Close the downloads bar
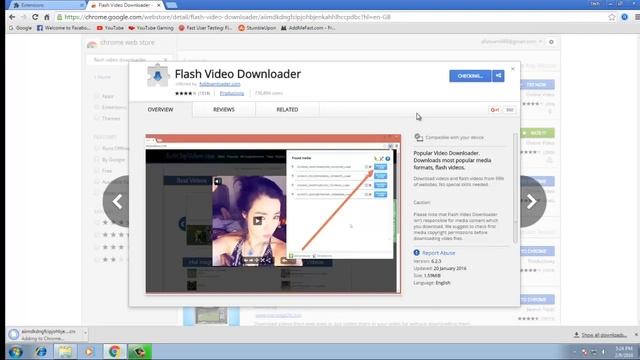 pyautogui.click(x=636, y=335)
